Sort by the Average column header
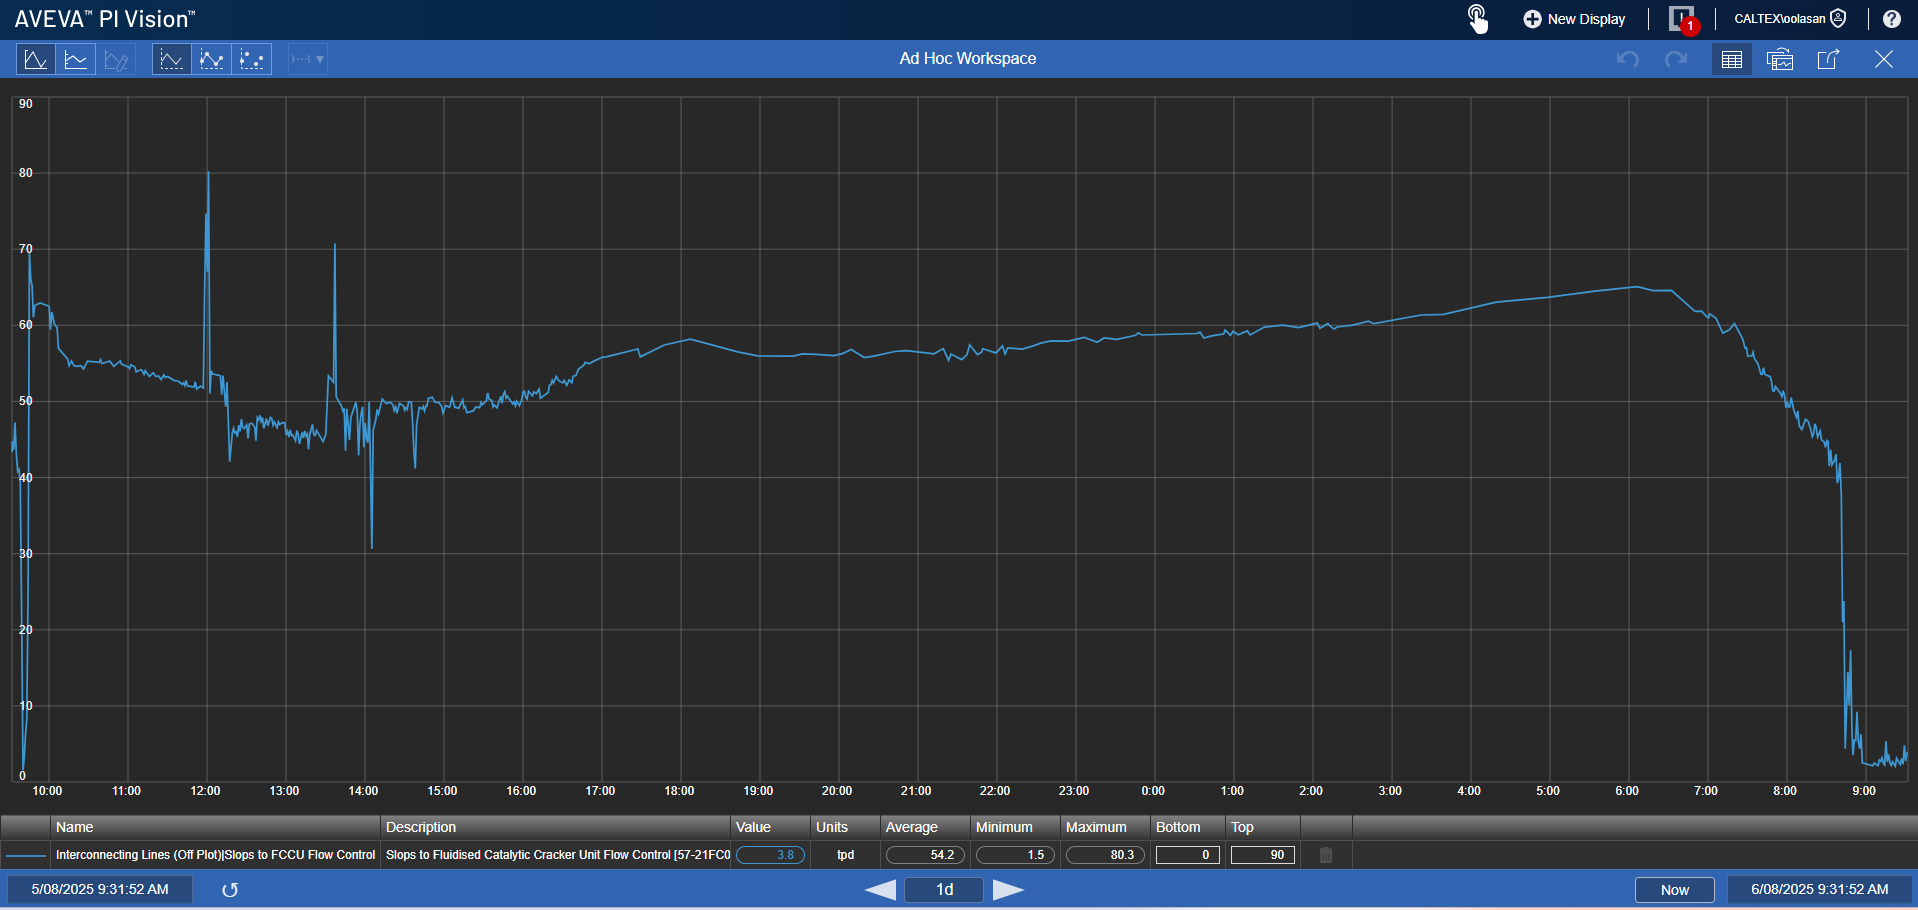This screenshot has width=1918, height=910. click(912, 827)
